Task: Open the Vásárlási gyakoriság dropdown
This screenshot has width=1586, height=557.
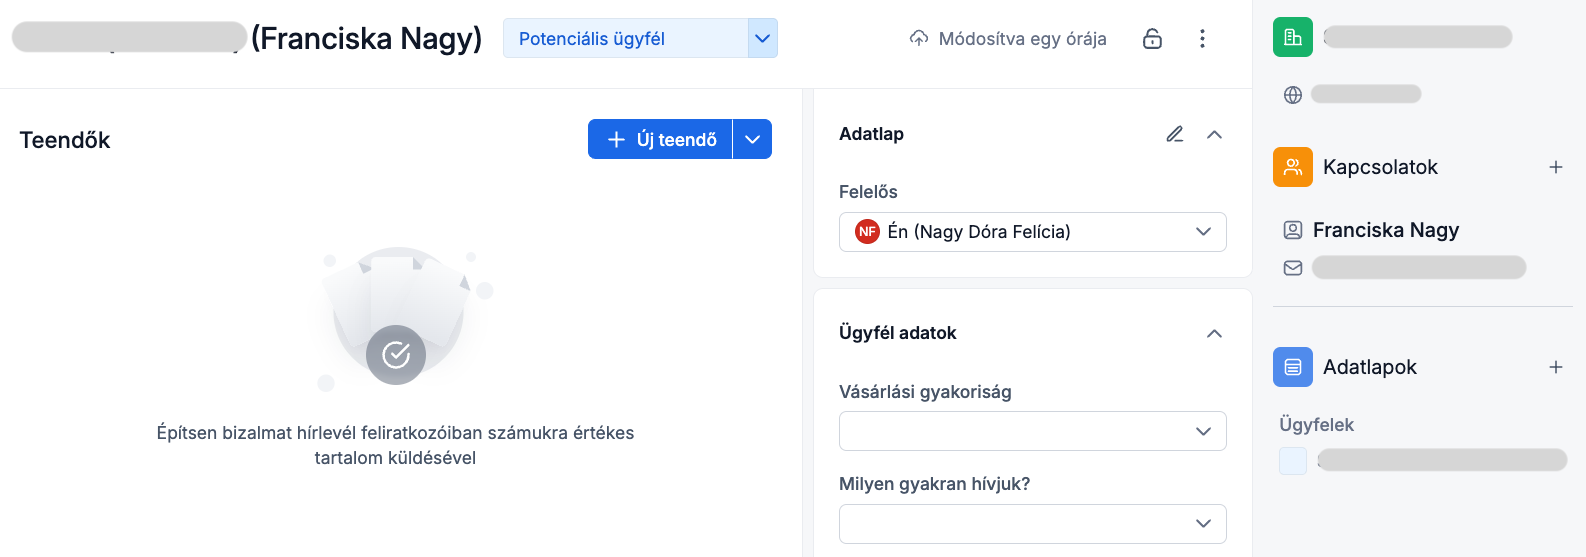Action: point(1032,431)
